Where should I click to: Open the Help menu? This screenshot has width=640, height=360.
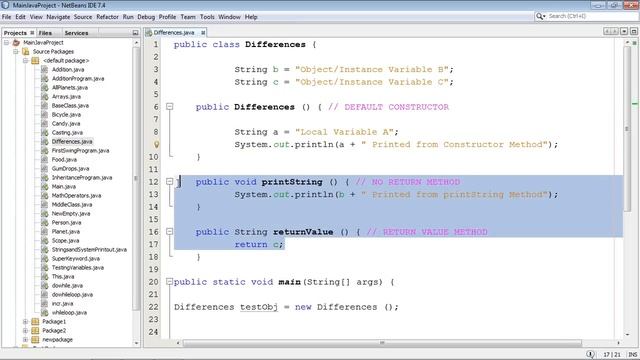(251, 17)
